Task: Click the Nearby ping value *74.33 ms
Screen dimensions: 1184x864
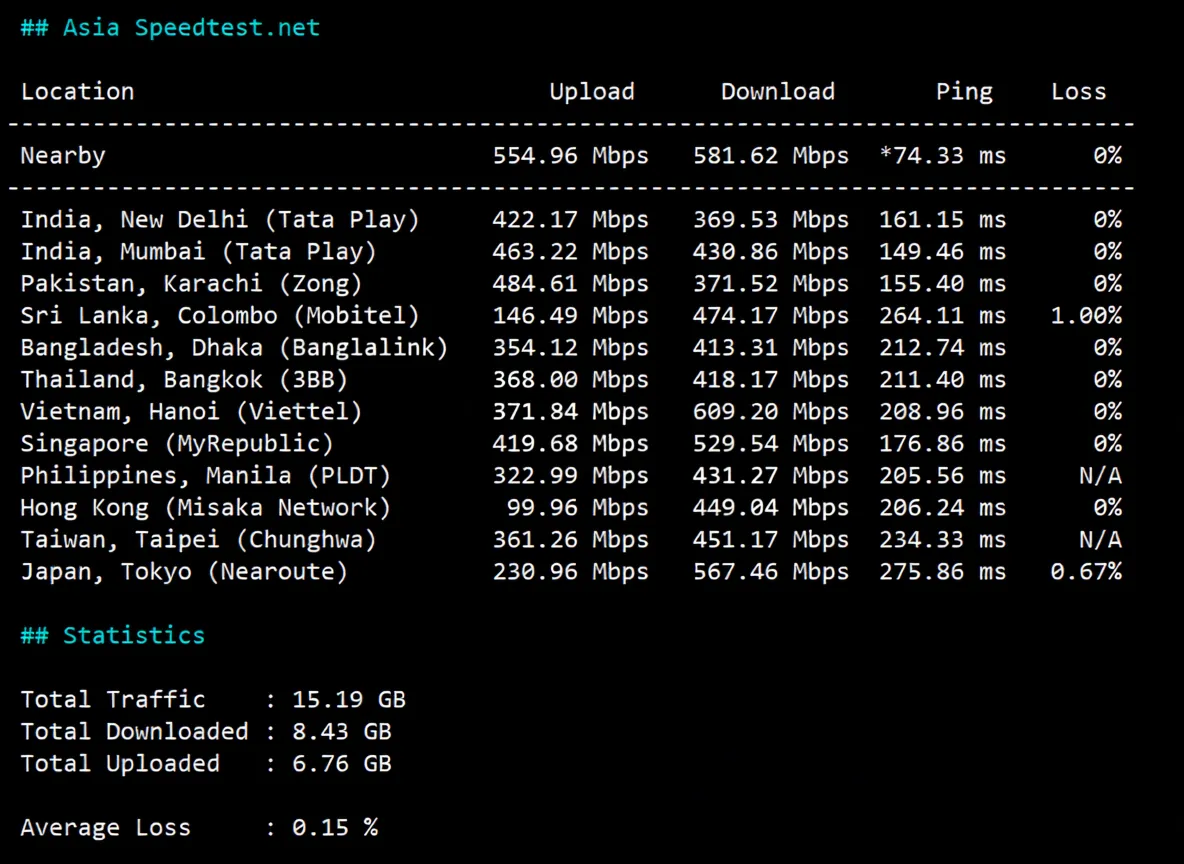Action: click(942, 156)
